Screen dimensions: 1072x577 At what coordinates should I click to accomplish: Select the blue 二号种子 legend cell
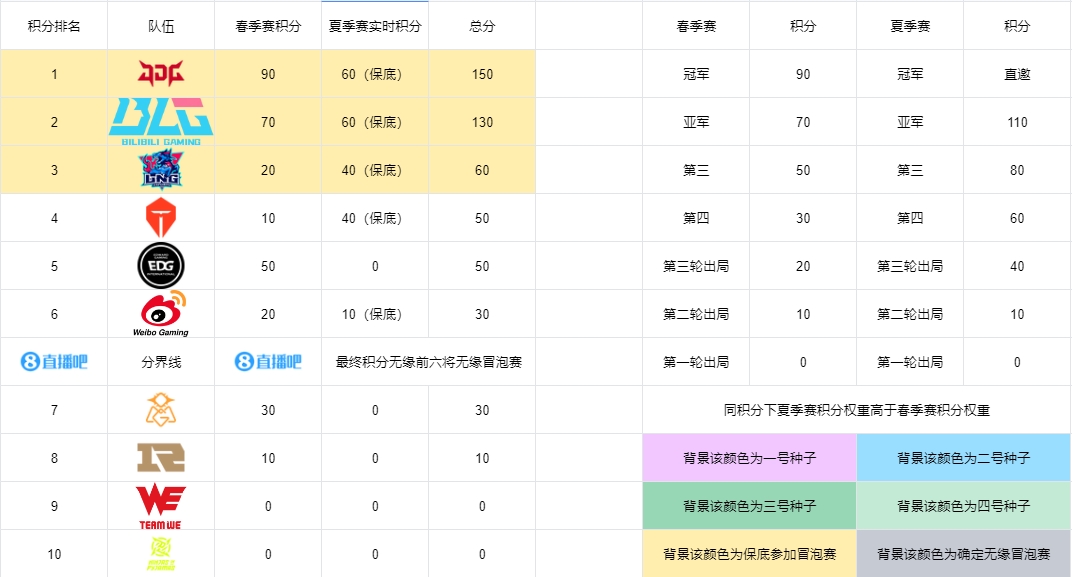(963, 458)
